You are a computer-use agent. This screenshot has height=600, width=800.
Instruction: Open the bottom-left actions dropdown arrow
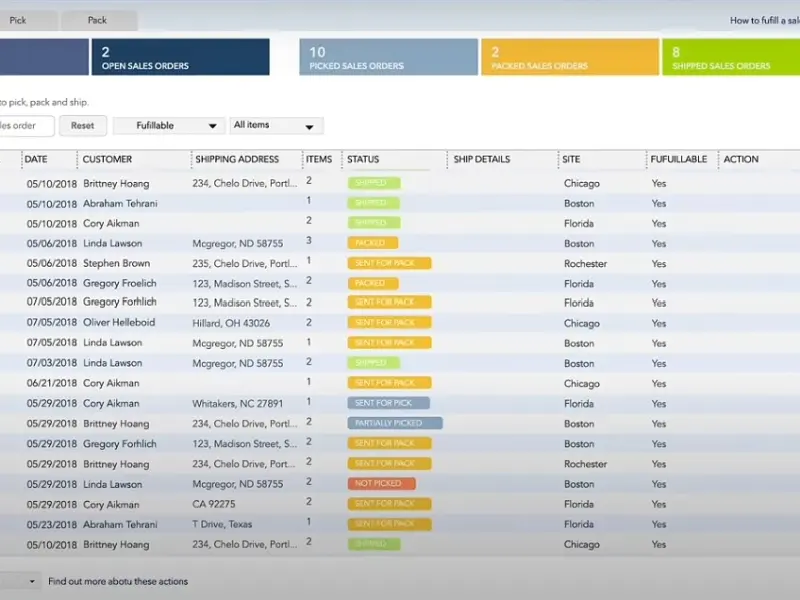pos(32,581)
